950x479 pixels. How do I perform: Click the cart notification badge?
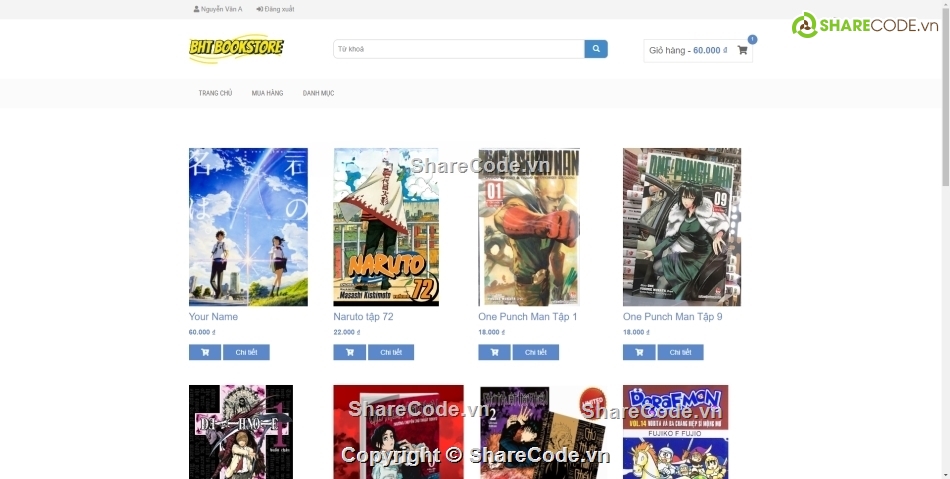(x=752, y=39)
